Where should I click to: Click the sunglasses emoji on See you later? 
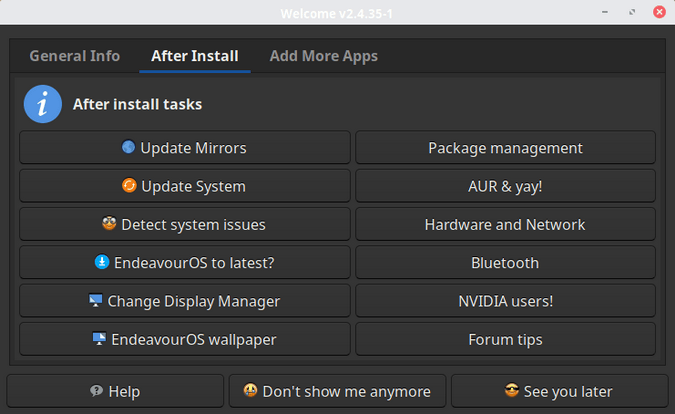point(512,391)
